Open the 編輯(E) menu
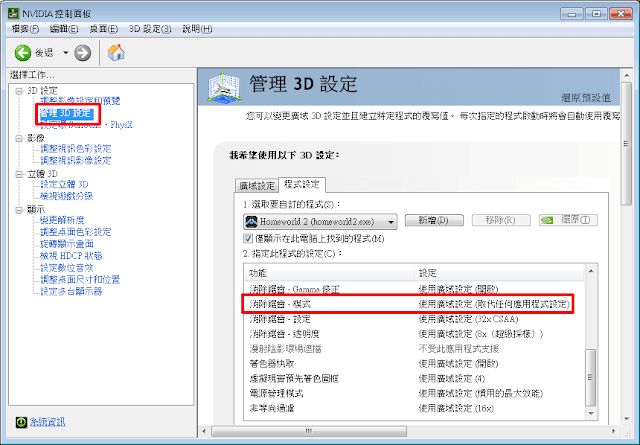Viewport: 640px width, 445px height. pos(64,29)
